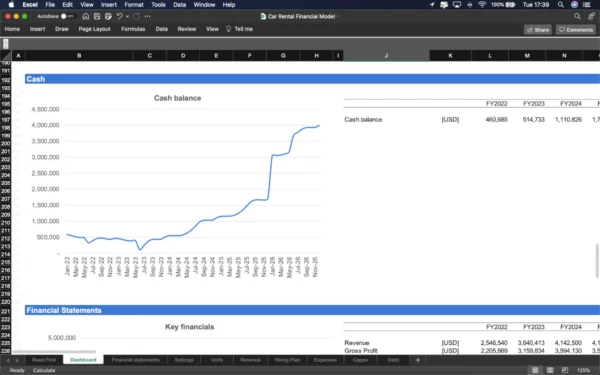Switch to the Hiring Plan sheet tab
The width and height of the screenshot is (600, 375).
point(287,360)
